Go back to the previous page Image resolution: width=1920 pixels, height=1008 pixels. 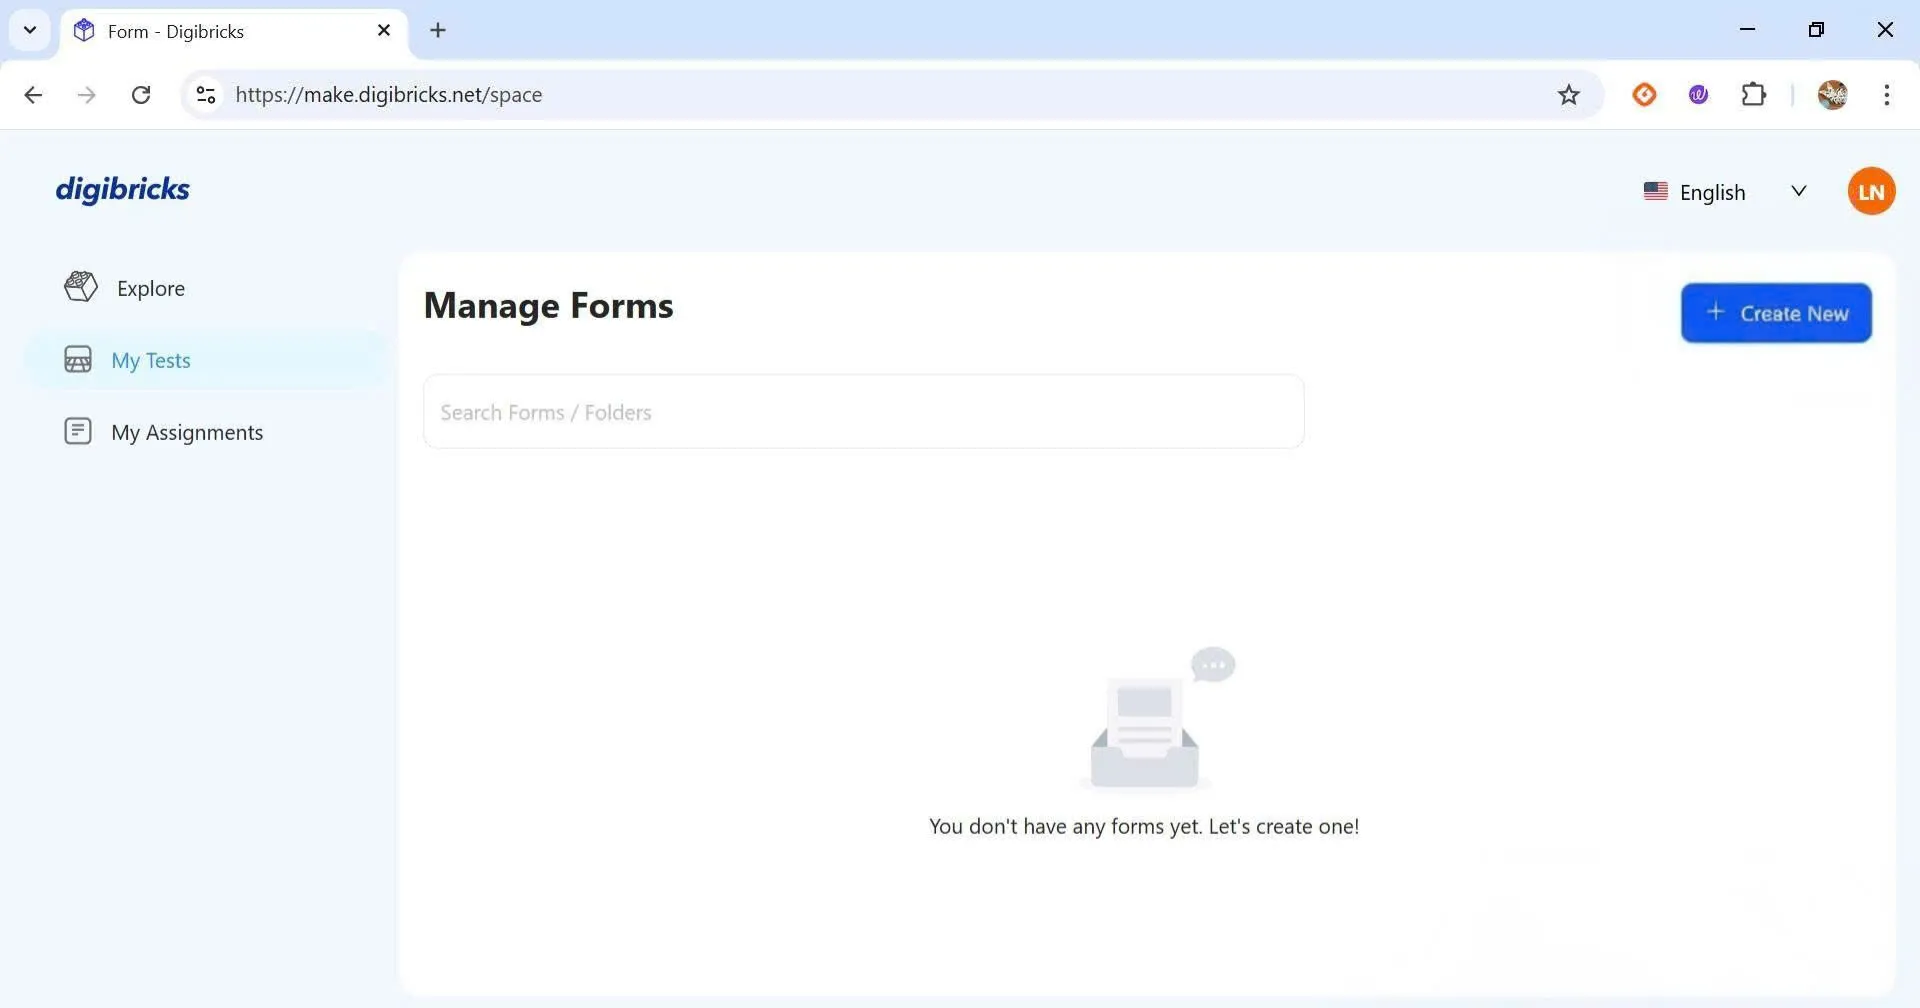(x=33, y=95)
